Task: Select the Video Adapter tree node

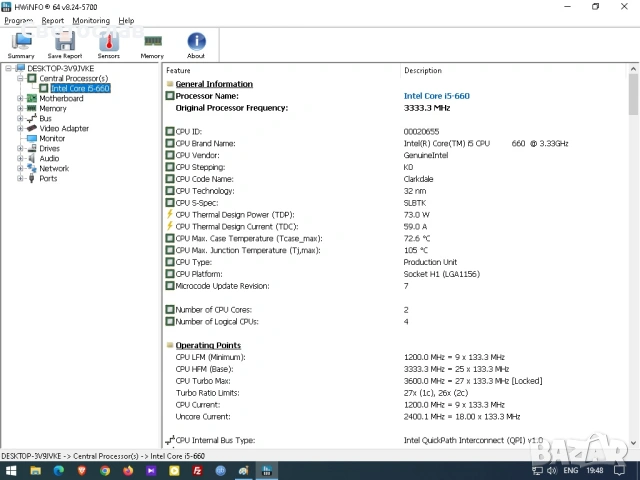Action: point(64,129)
